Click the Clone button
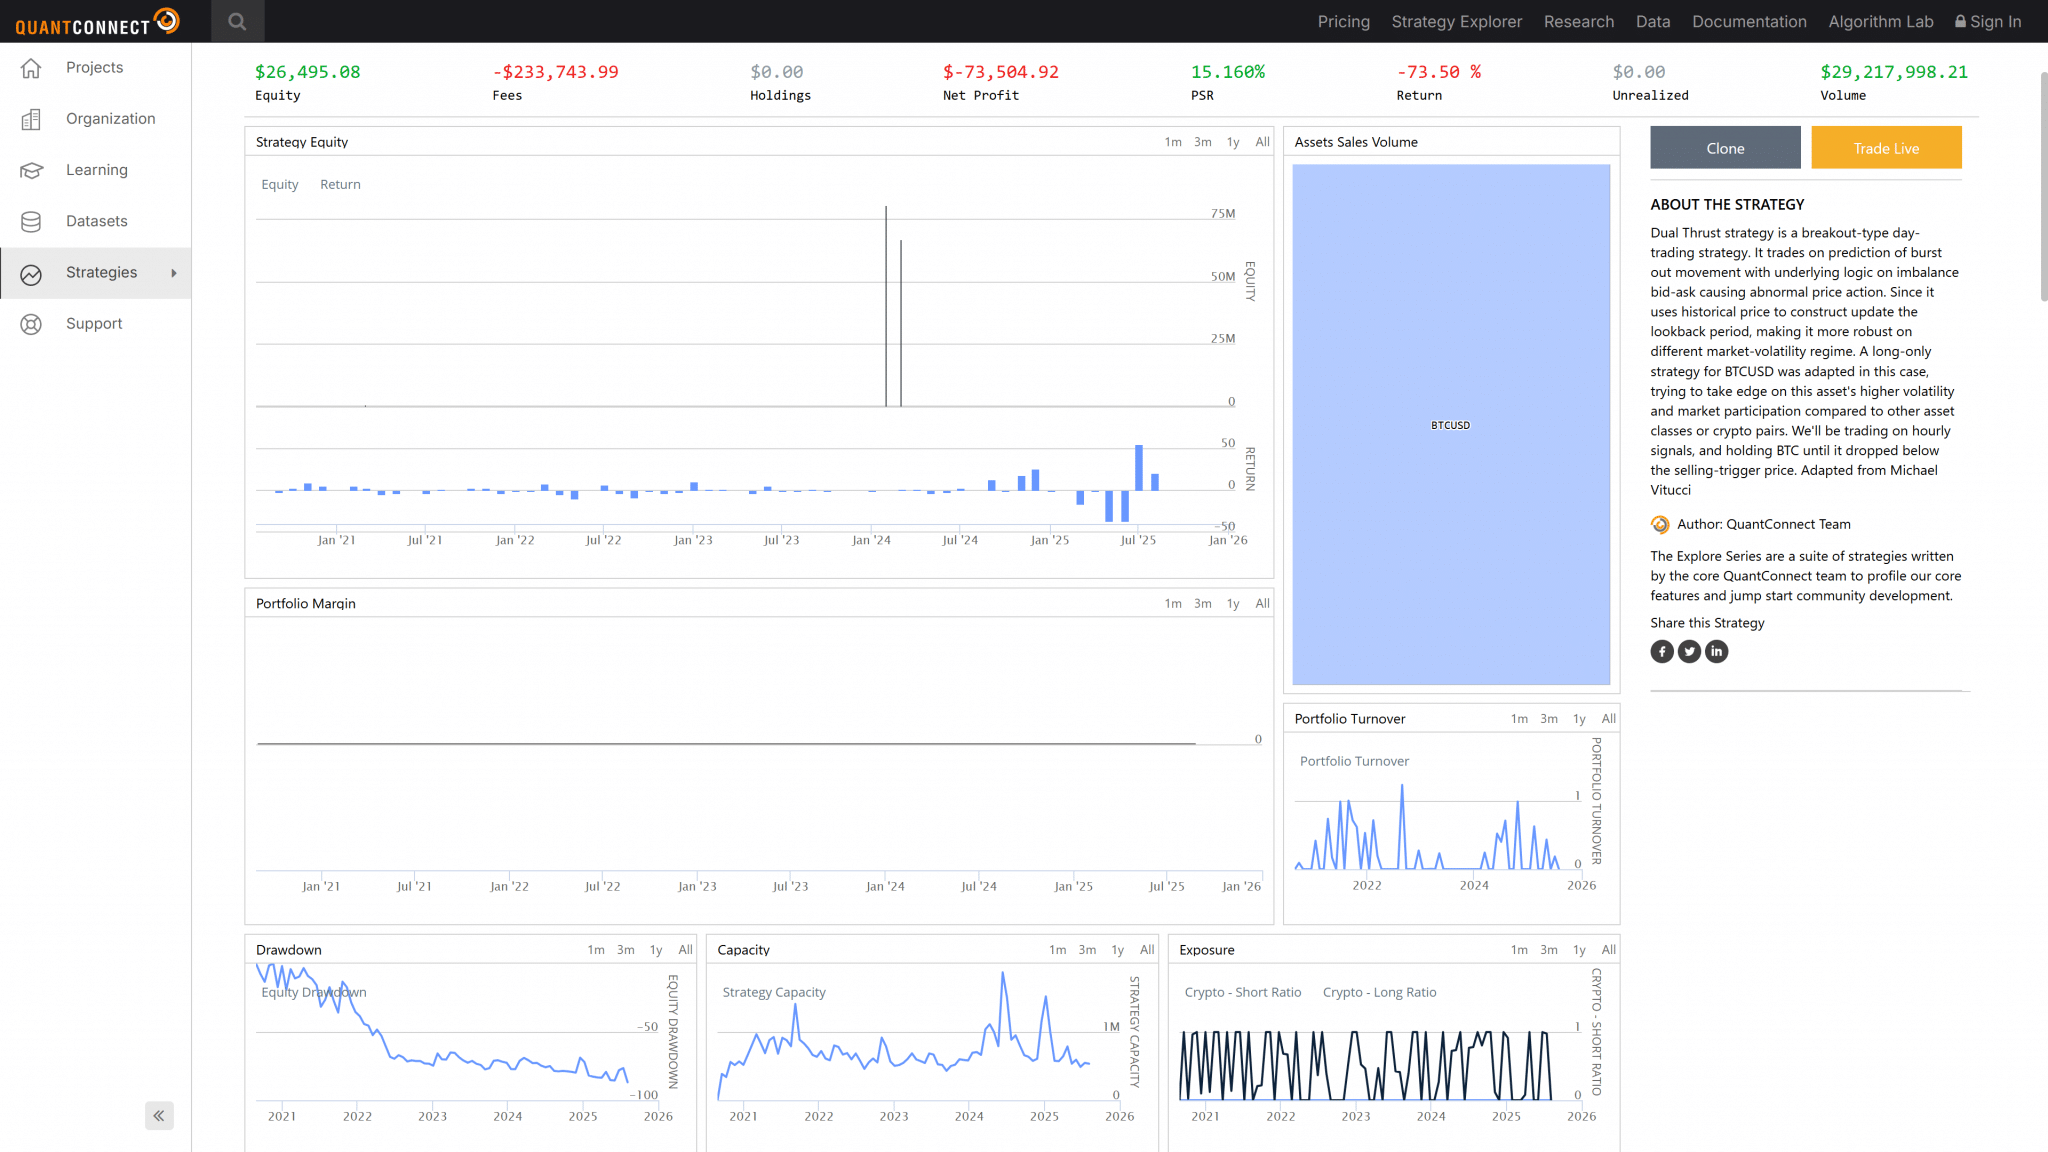This screenshot has width=2048, height=1152. pos(1725,148)
